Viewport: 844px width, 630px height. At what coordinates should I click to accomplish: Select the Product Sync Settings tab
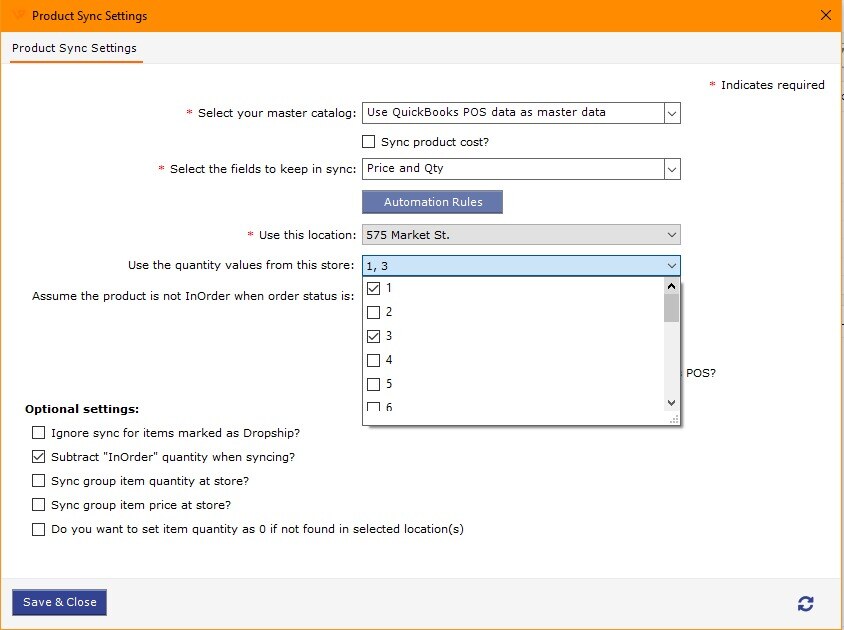click(x=74, y=48)
